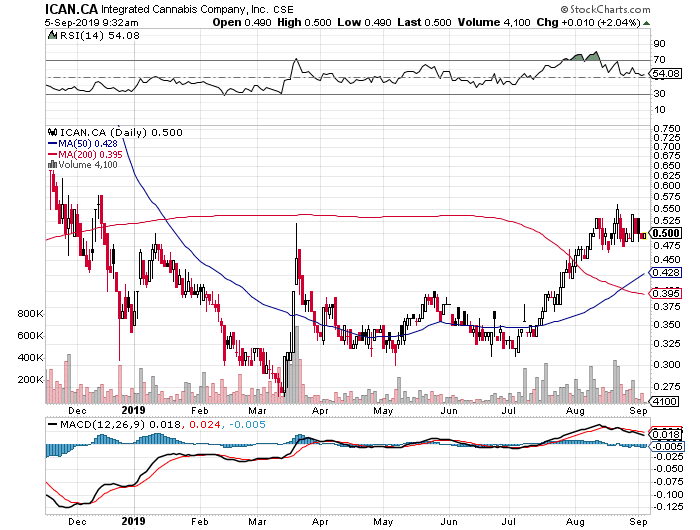Click the Aug label on the MACD axis
The height and width of the screenshot is (530, 700).
coord(575,521)
